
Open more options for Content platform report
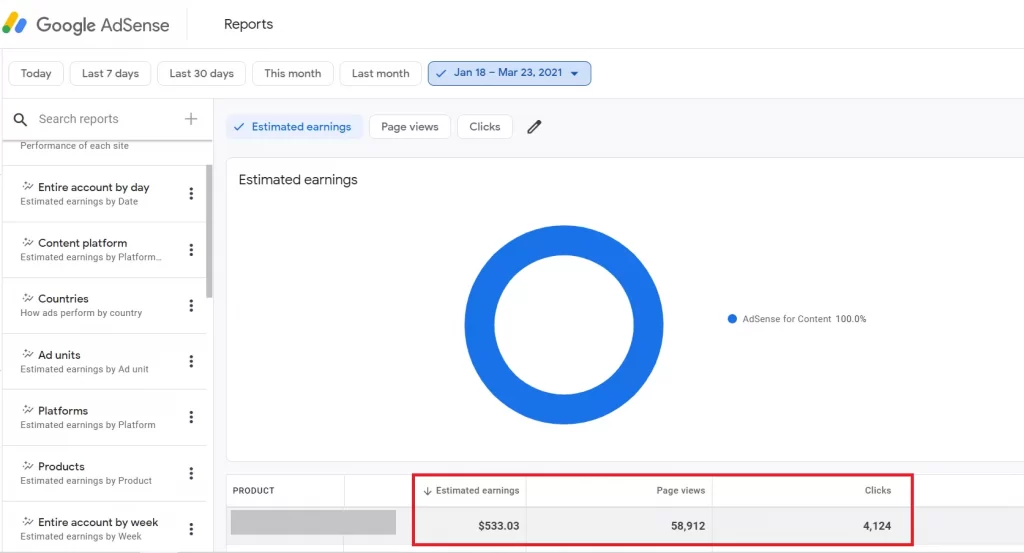tap(191, 250)
